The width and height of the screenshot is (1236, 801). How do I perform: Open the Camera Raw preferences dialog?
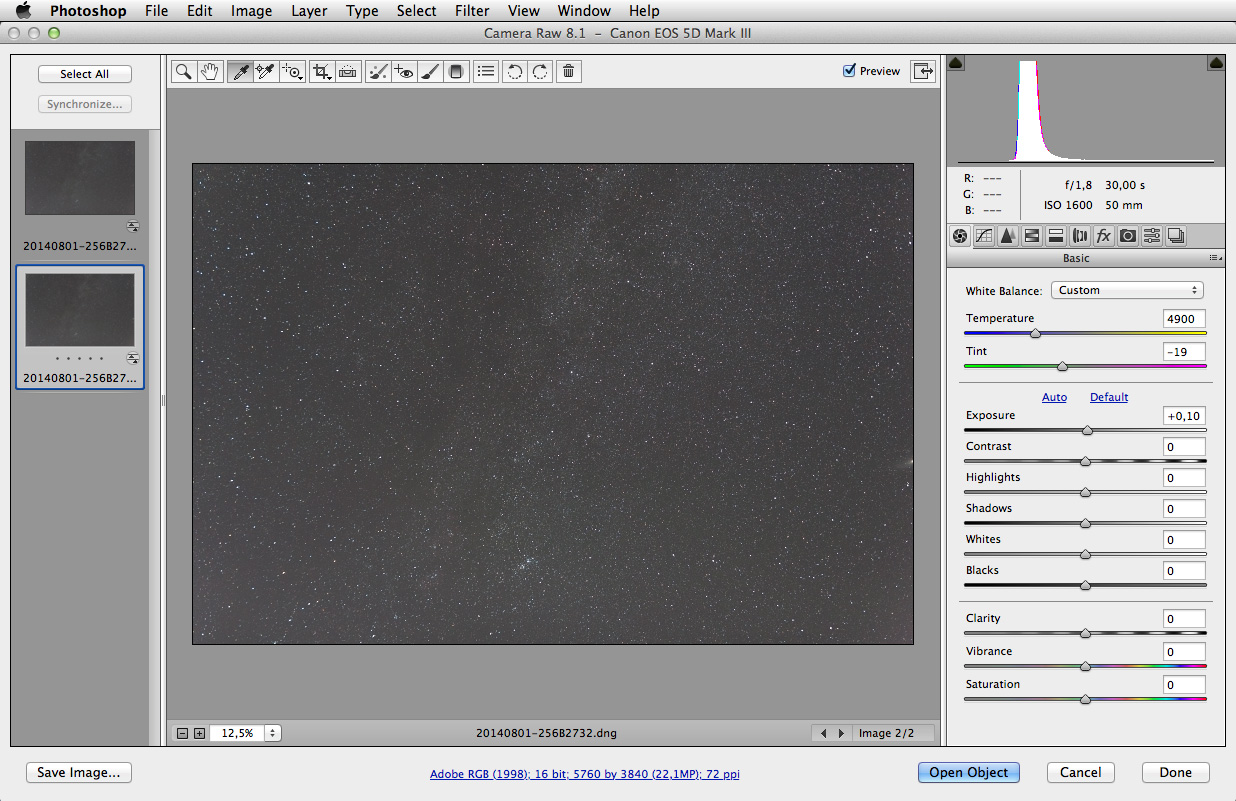coord(486,71)
